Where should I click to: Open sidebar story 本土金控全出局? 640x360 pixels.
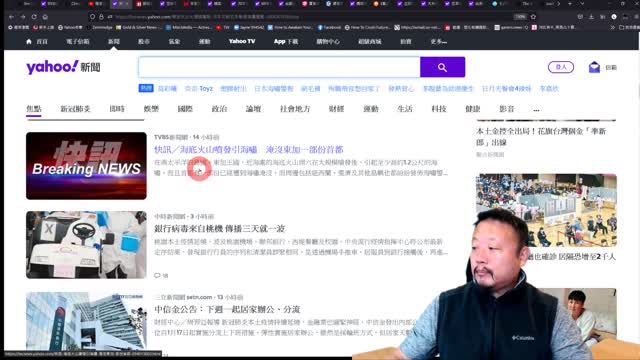541,137
